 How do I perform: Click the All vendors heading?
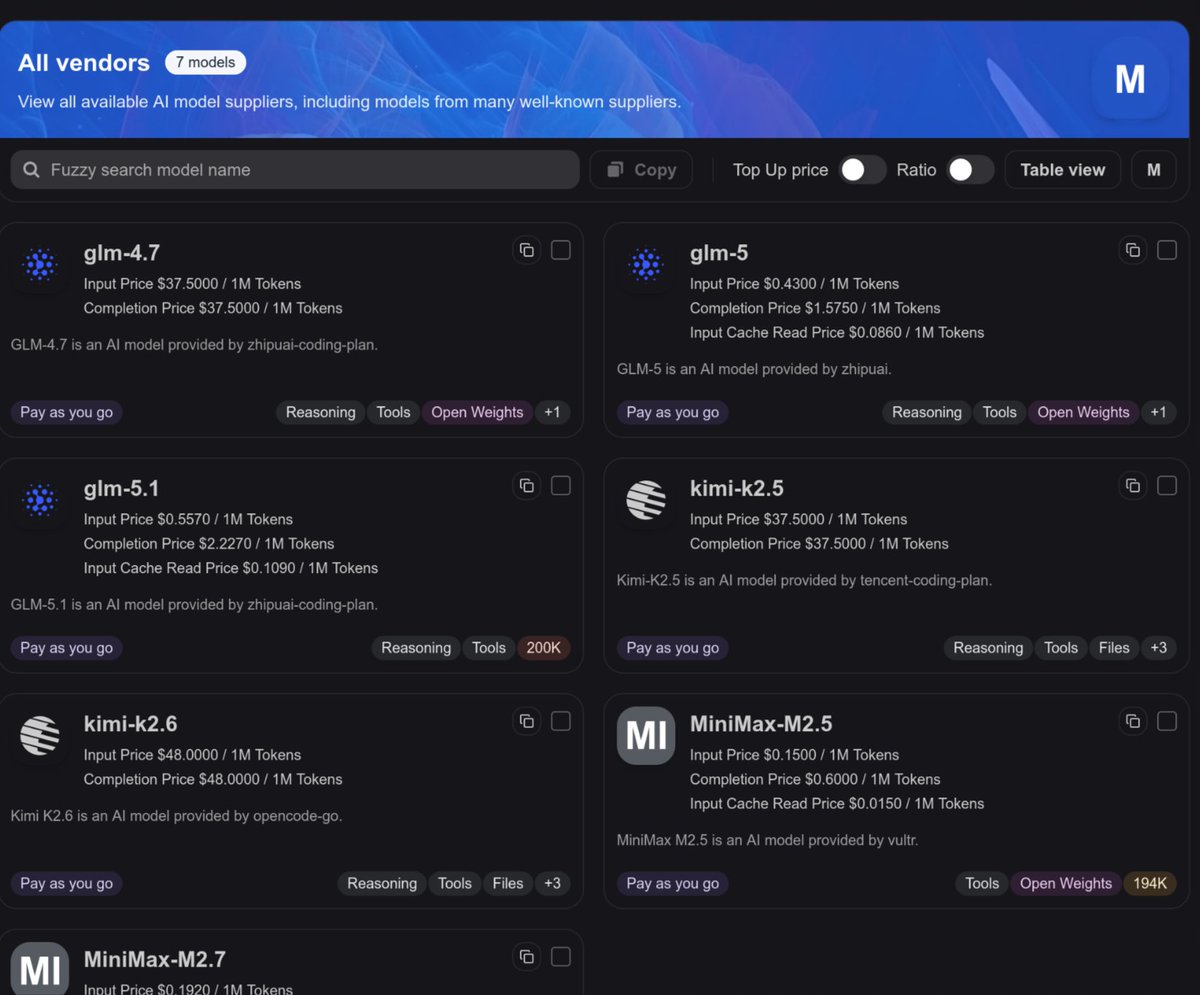84,63
